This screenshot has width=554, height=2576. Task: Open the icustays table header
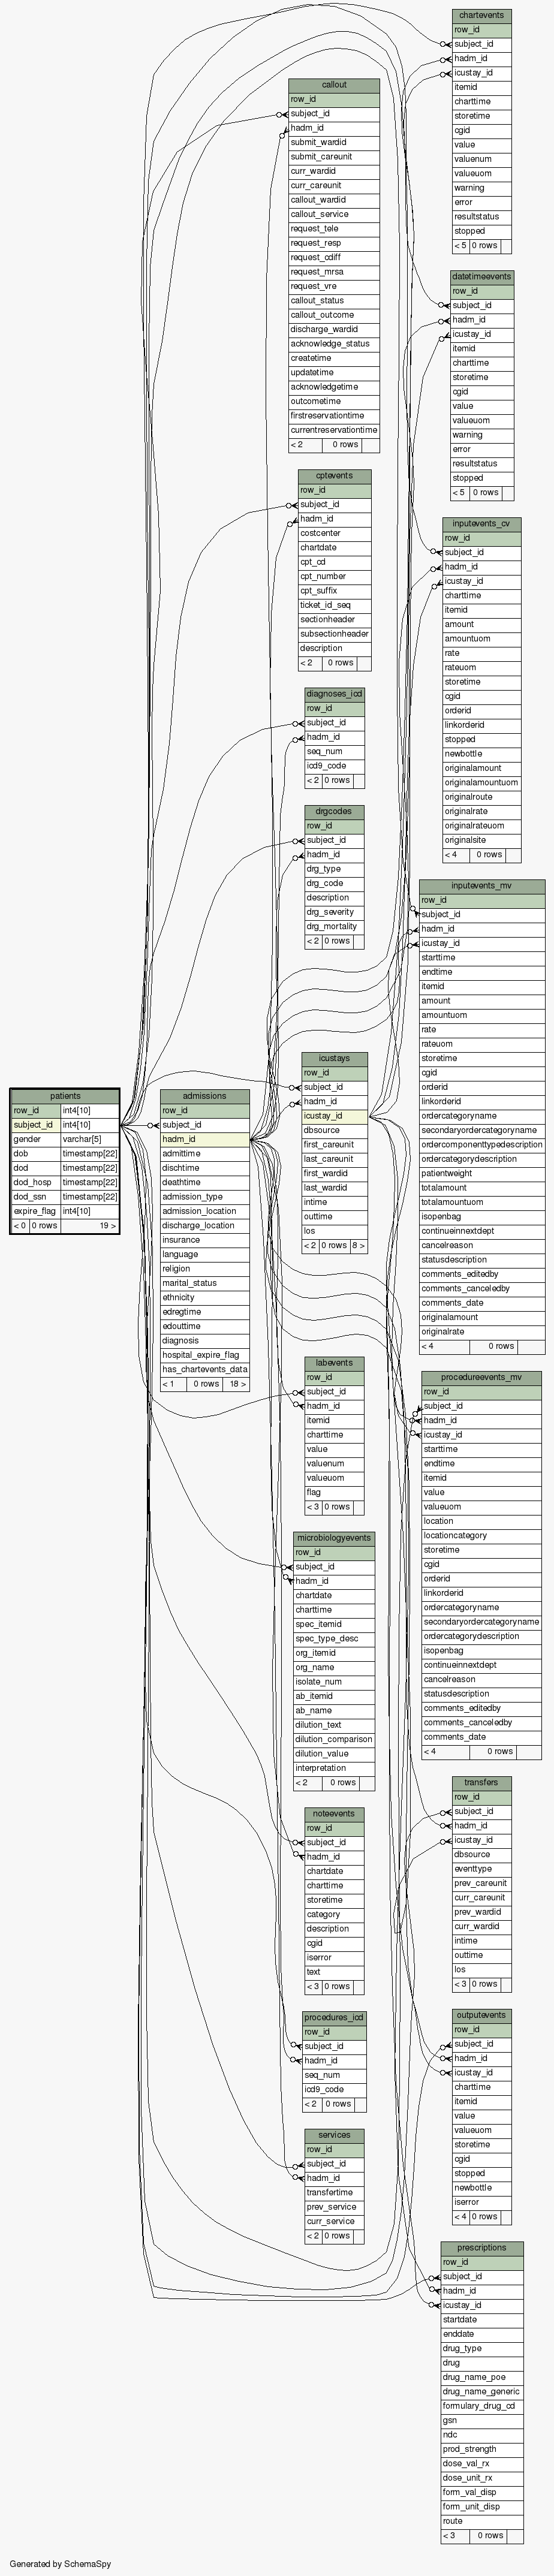pyautogui.click(x=334, y=1058)
